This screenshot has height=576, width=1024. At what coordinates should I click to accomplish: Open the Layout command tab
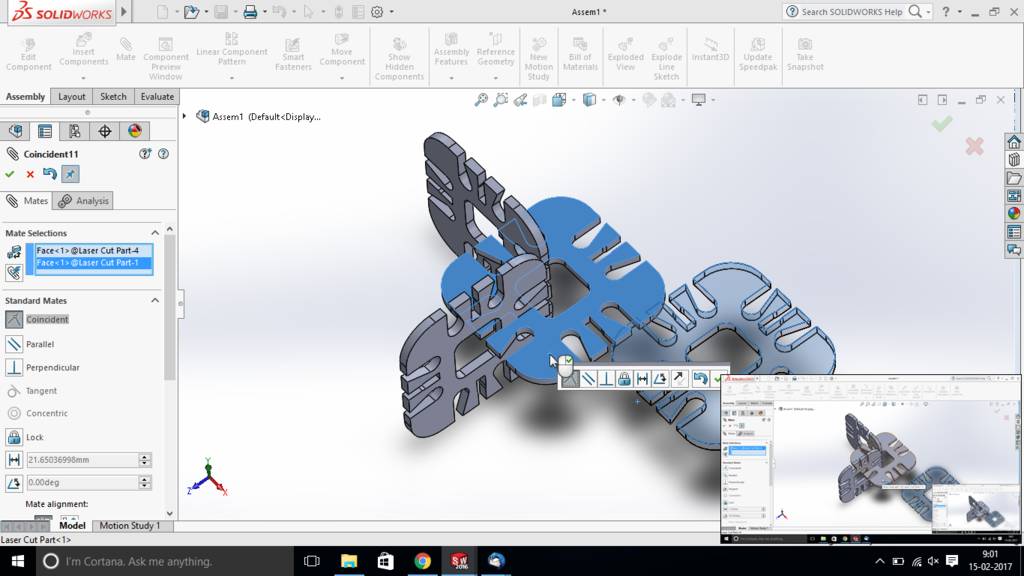pyautogui.click(x=72, y=97)
